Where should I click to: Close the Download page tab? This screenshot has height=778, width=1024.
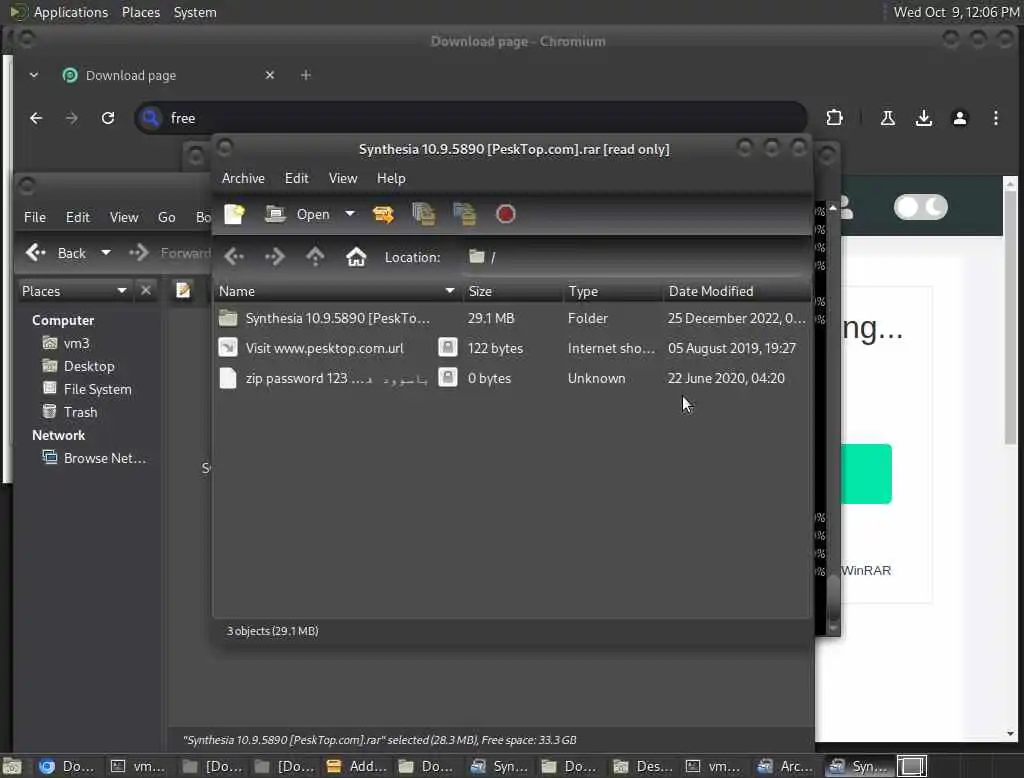point(270,75)
